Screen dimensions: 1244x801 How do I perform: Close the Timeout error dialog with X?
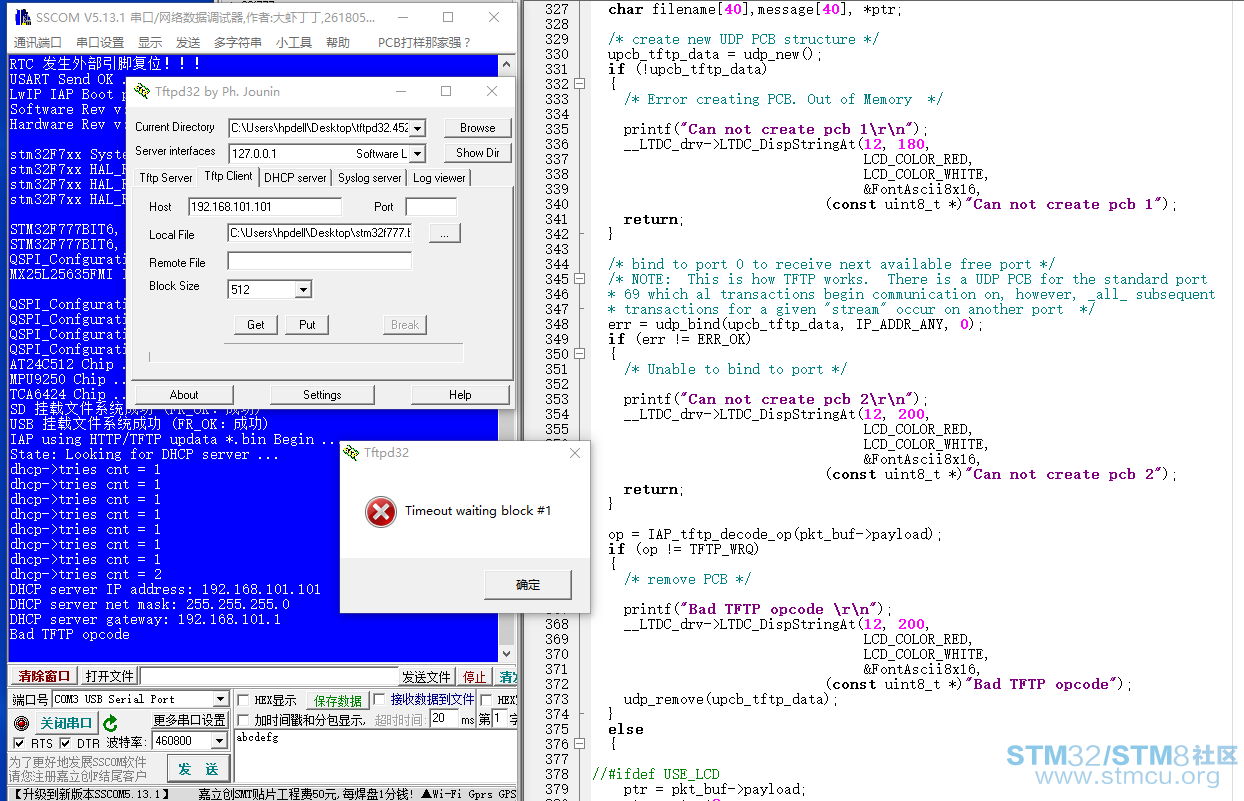pos(575,453)
